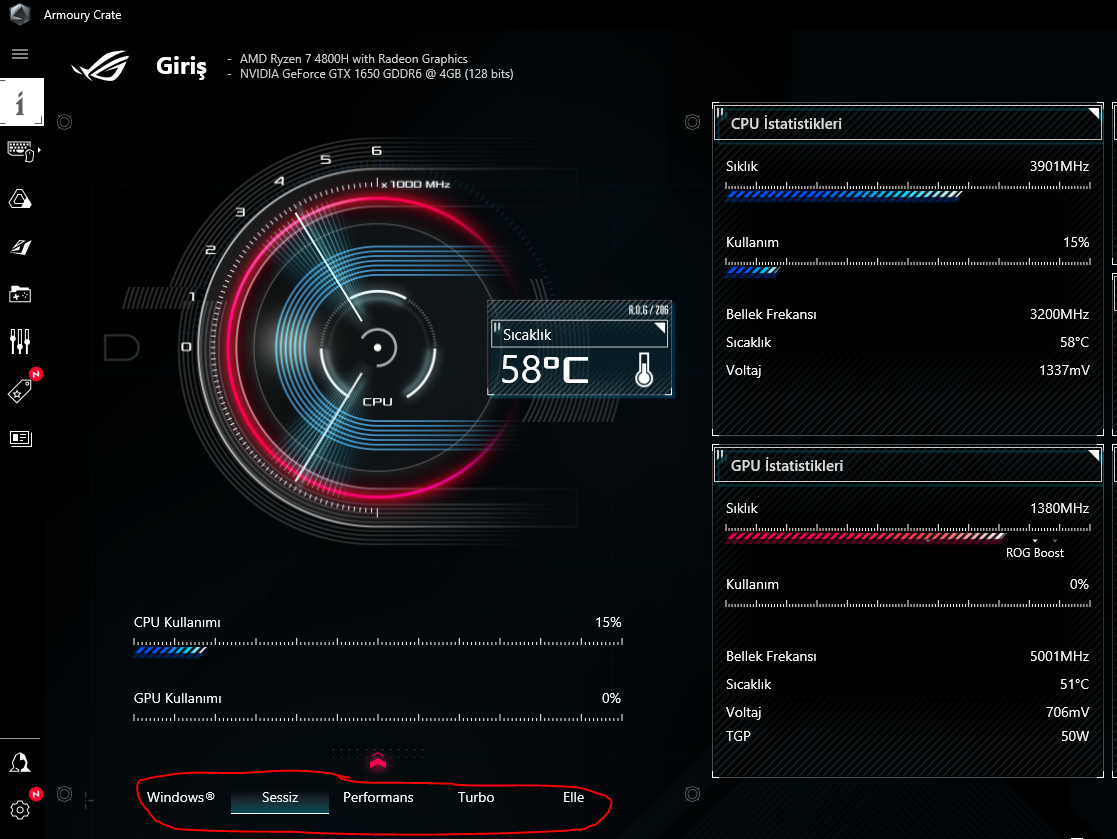Click the 58°C temperature readout
This screenshot has width=1117, height=839.
(x=545, y=370)
